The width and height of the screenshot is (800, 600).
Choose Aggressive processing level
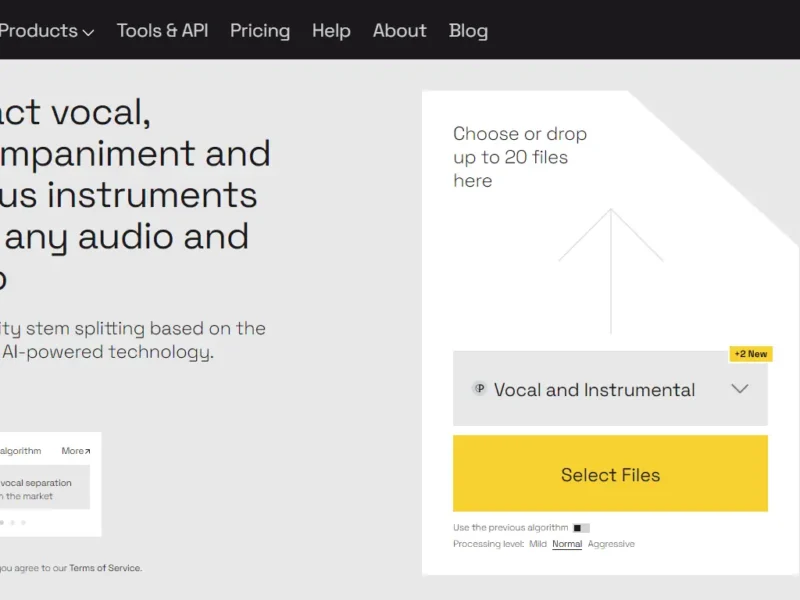click(611, 544)
